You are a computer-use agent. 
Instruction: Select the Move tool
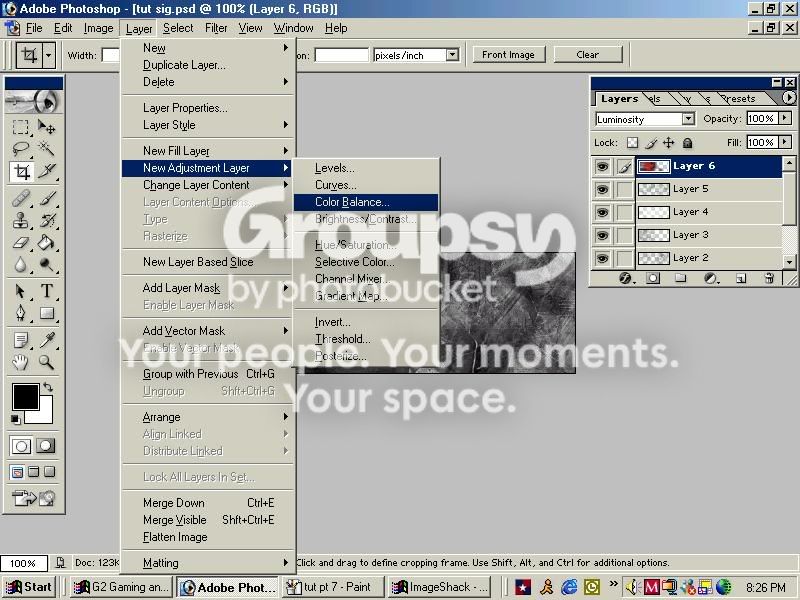click(x=47, y=127)
